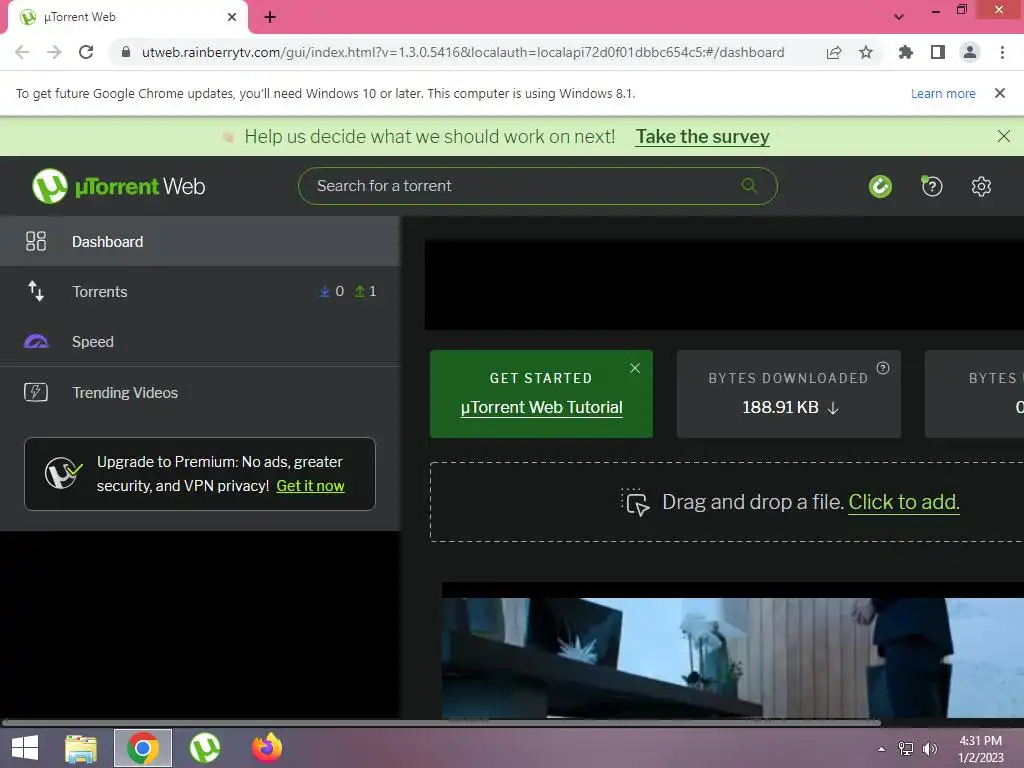
Task: Click the Torrents arrows icon
Action: click(36, 291)
